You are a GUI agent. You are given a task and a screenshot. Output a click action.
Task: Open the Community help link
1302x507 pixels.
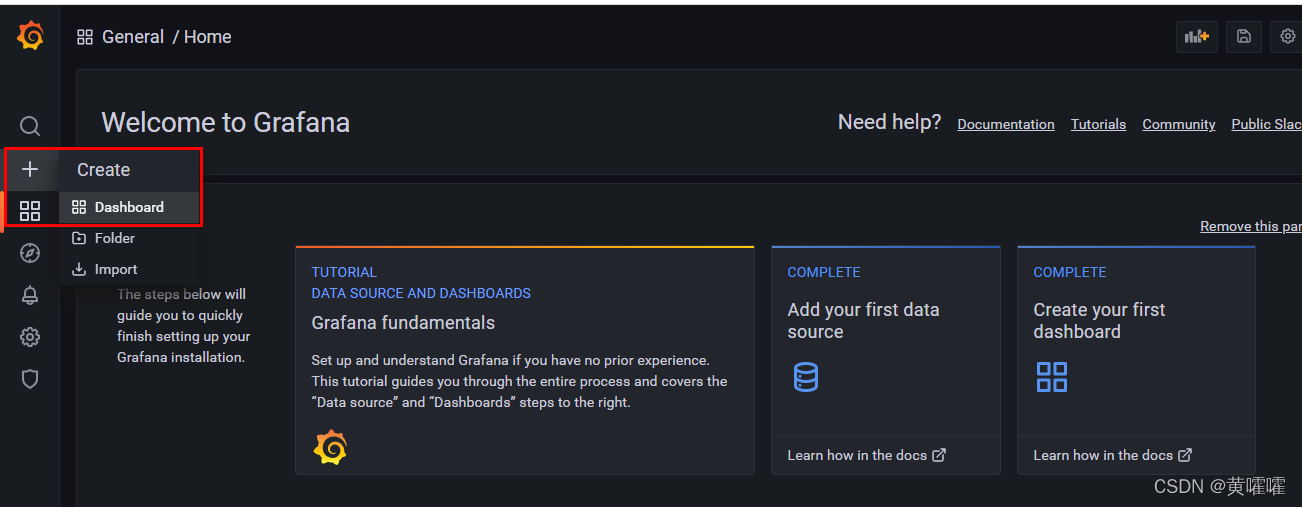click(1179, 124)
